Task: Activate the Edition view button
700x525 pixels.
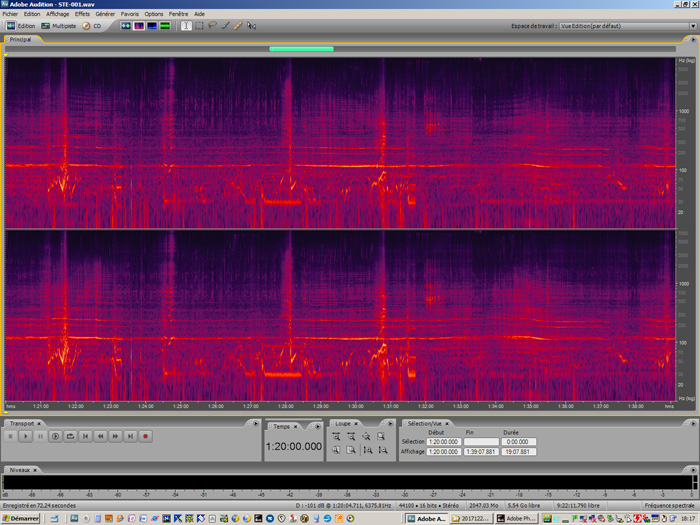Action: [x=21, y=26]
